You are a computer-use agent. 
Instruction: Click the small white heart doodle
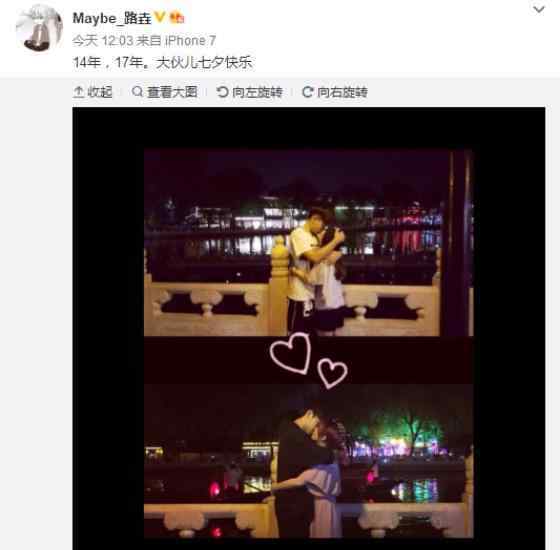point(332,373)
